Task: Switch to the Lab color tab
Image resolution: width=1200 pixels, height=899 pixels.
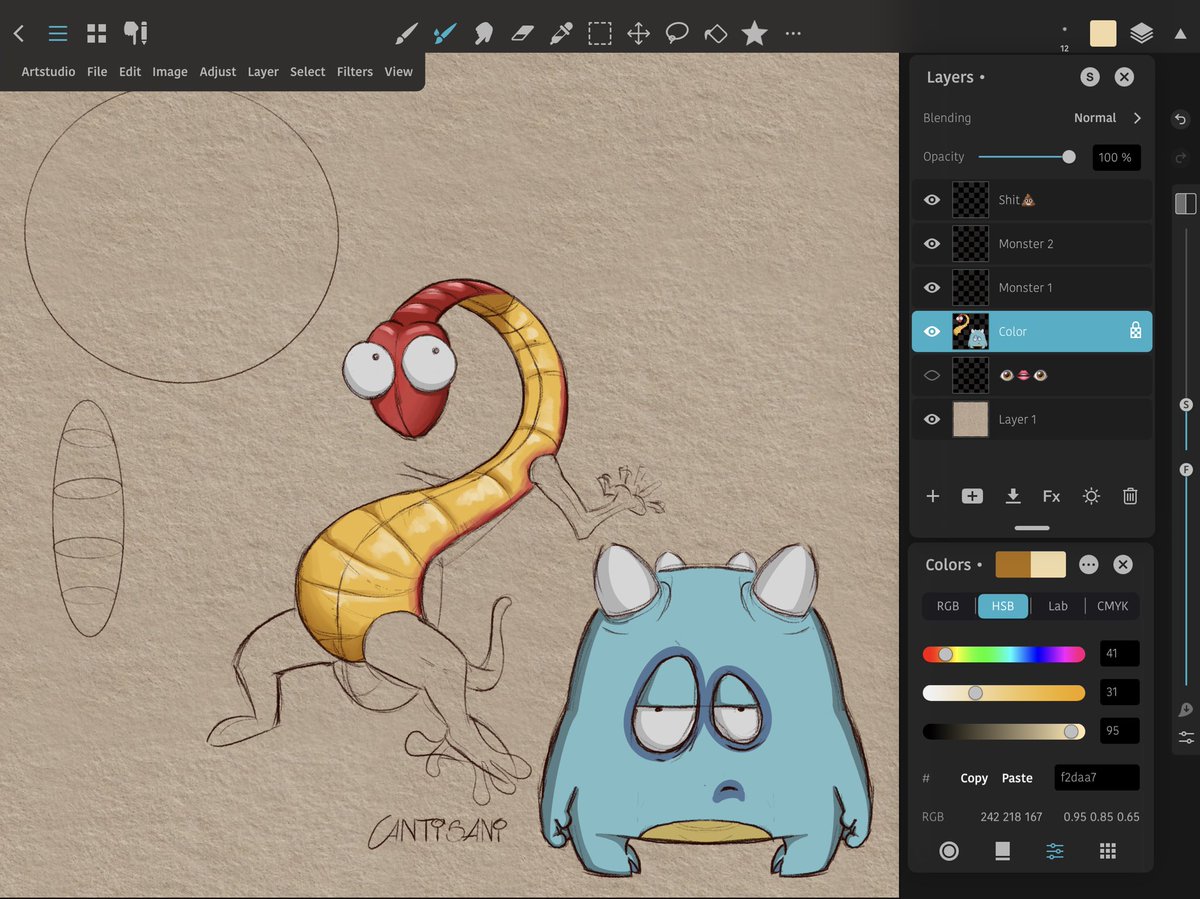Action: coord(1057,606)
